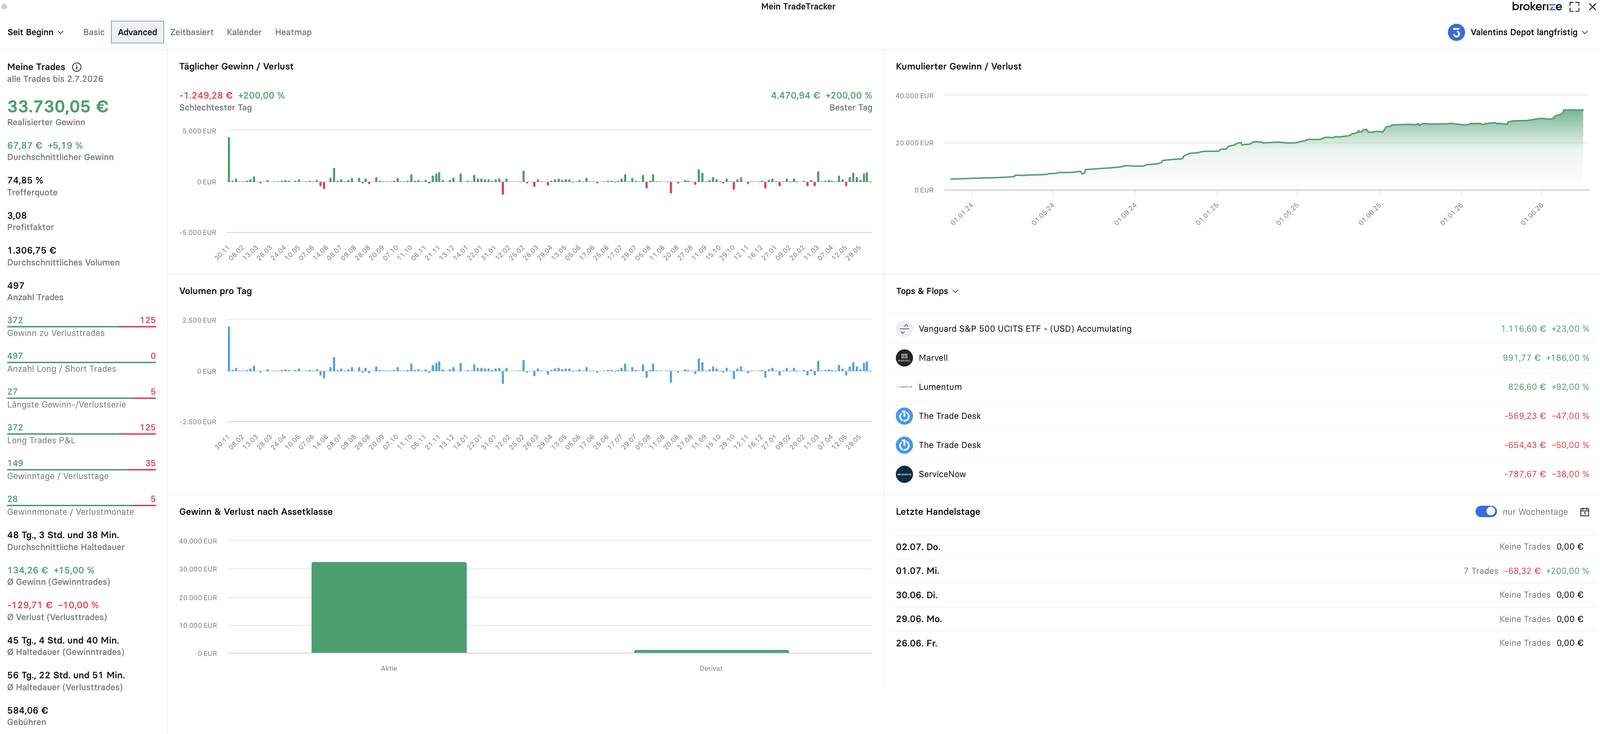Open the calendar icon in Letzte Handelstage
The image size is (1600, 734).
coord(1584,512)
